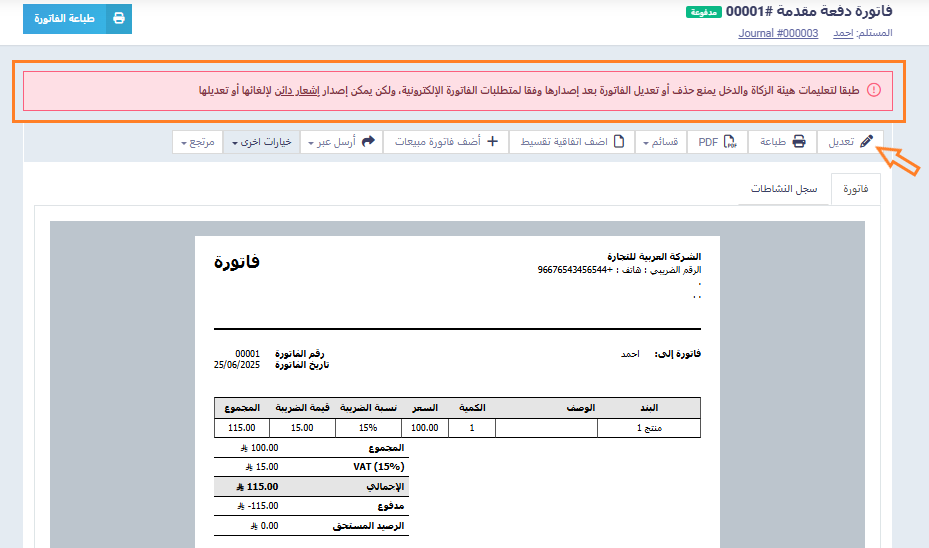Click the large فاتورة heading in document
The height and width of the screenshot is (548, 929).
(237, 261)
